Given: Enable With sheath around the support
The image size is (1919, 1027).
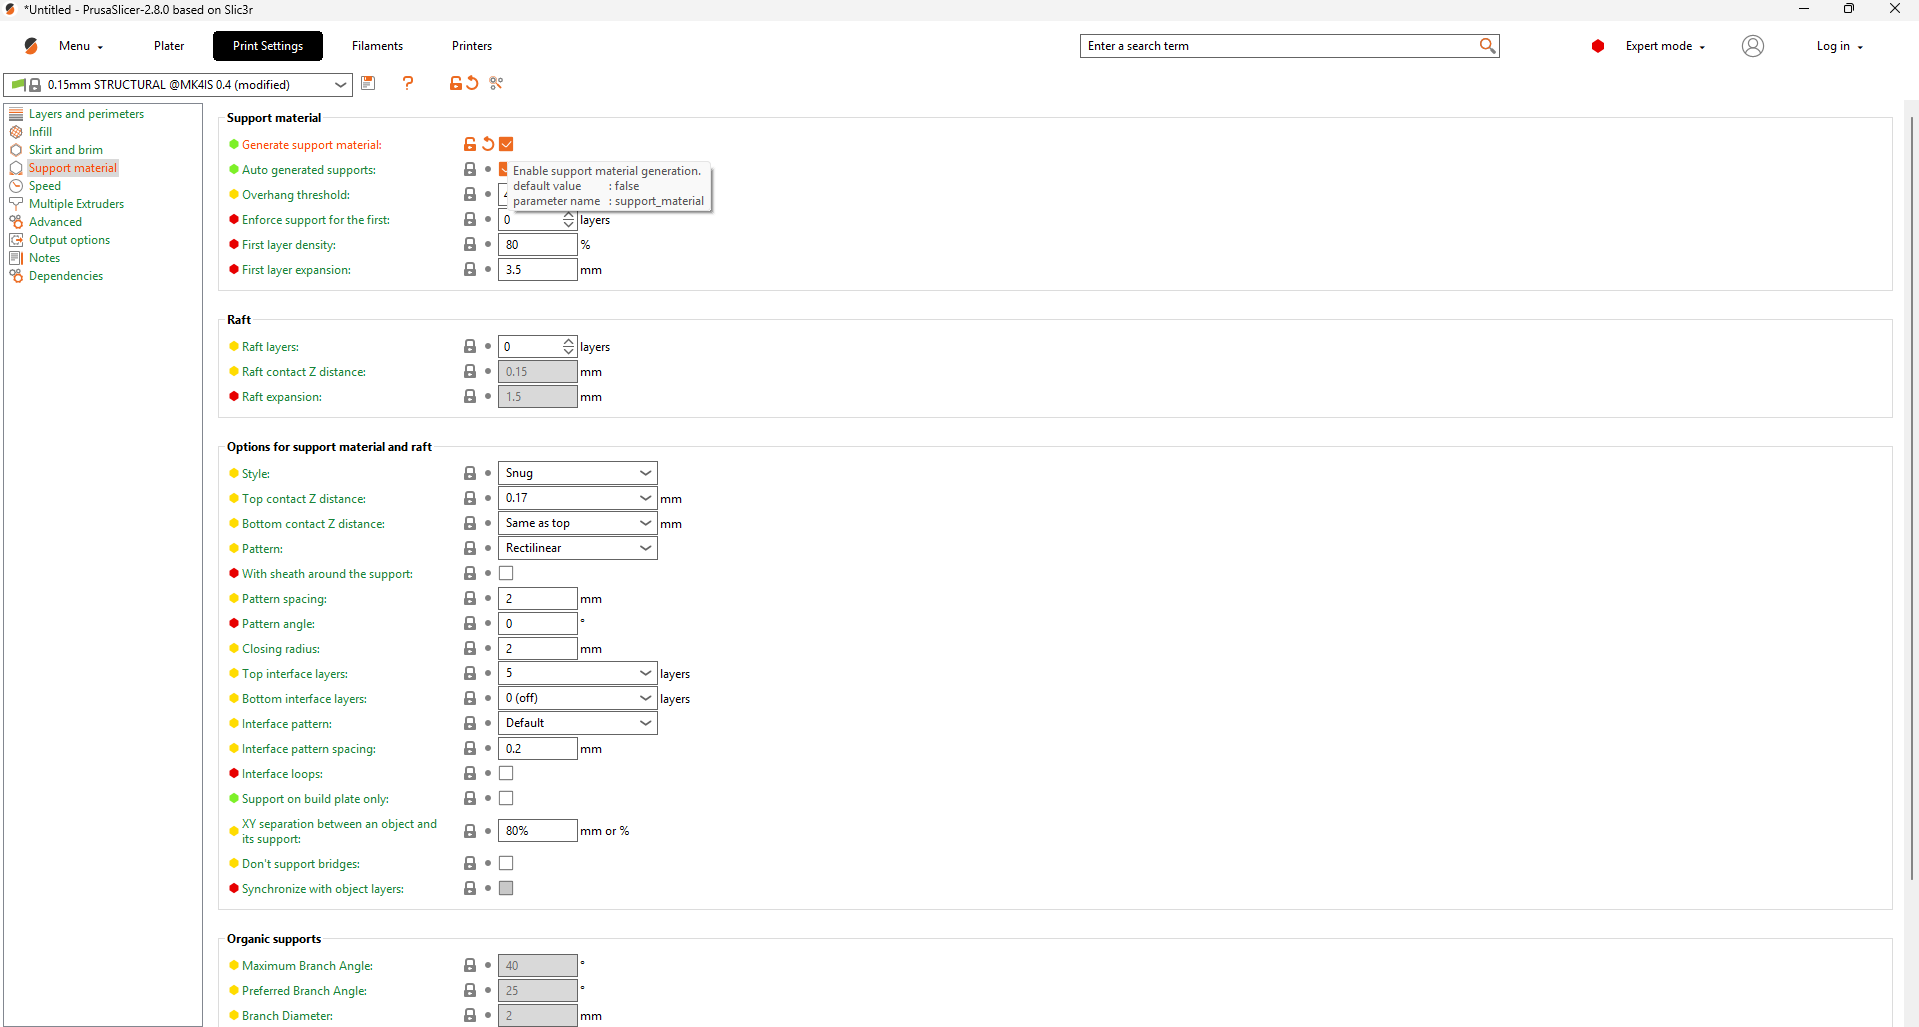Looking at the screenshot, I should point(507,574).
